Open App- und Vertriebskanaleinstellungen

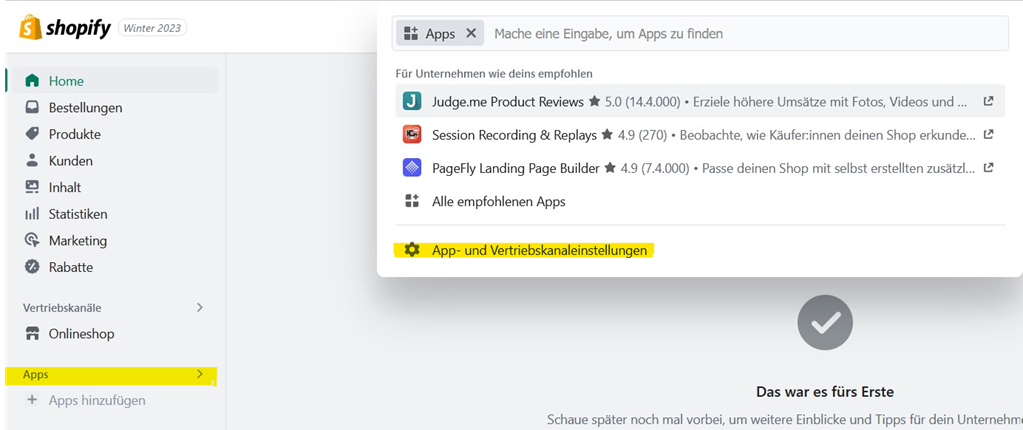[x=539, y=250]
